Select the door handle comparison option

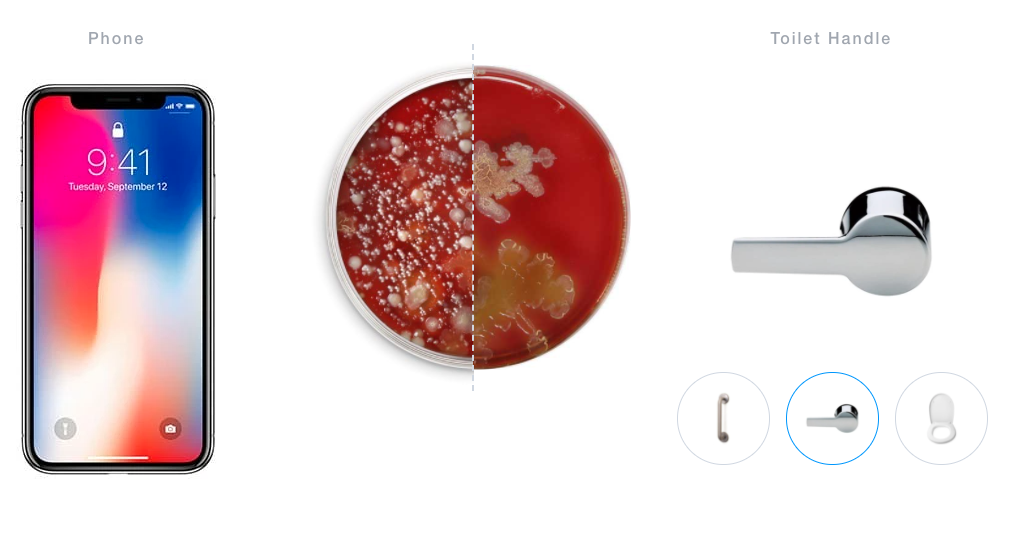(723, 419)
